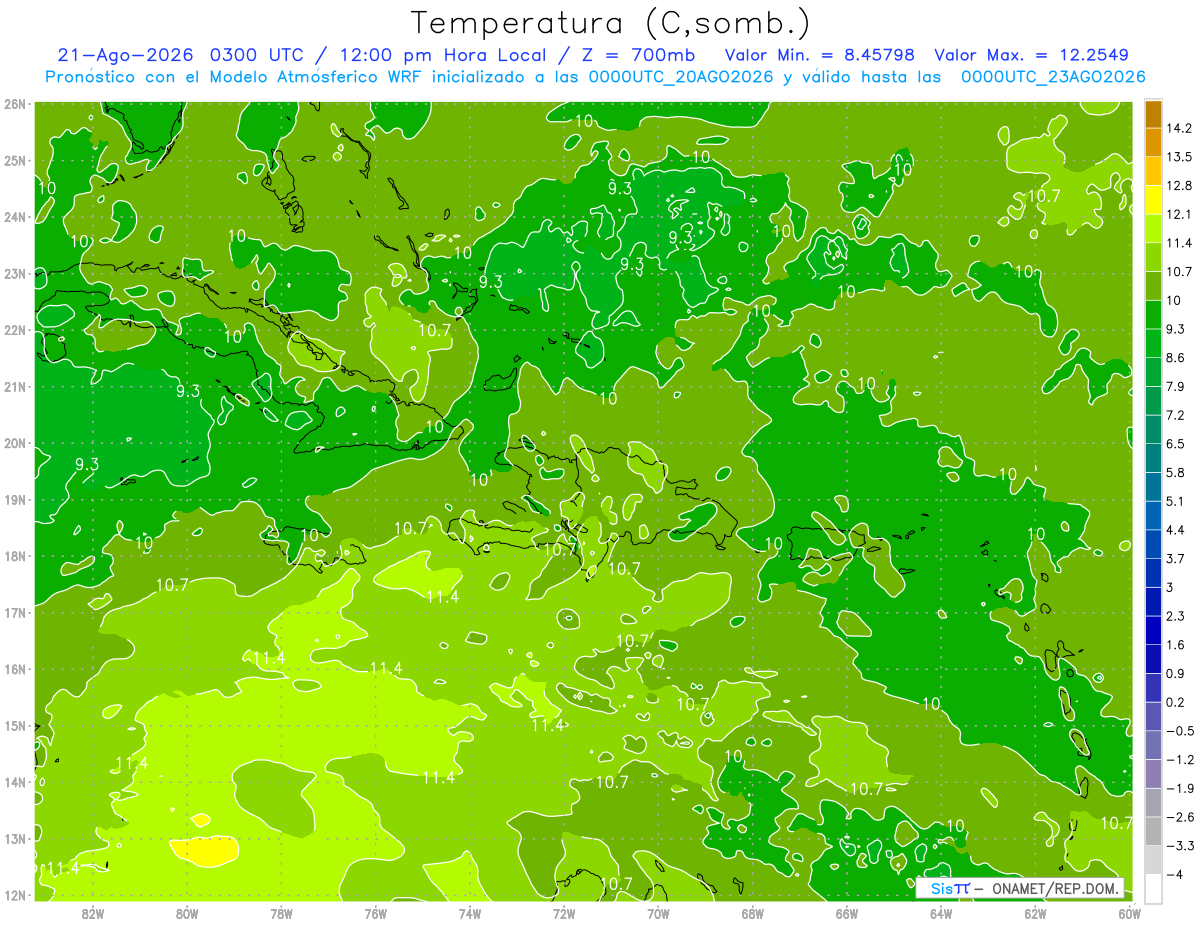This screenshot has width=1200, height=927.
Task: Click the '7.9' color scale label
Action: click(1176, 386)
